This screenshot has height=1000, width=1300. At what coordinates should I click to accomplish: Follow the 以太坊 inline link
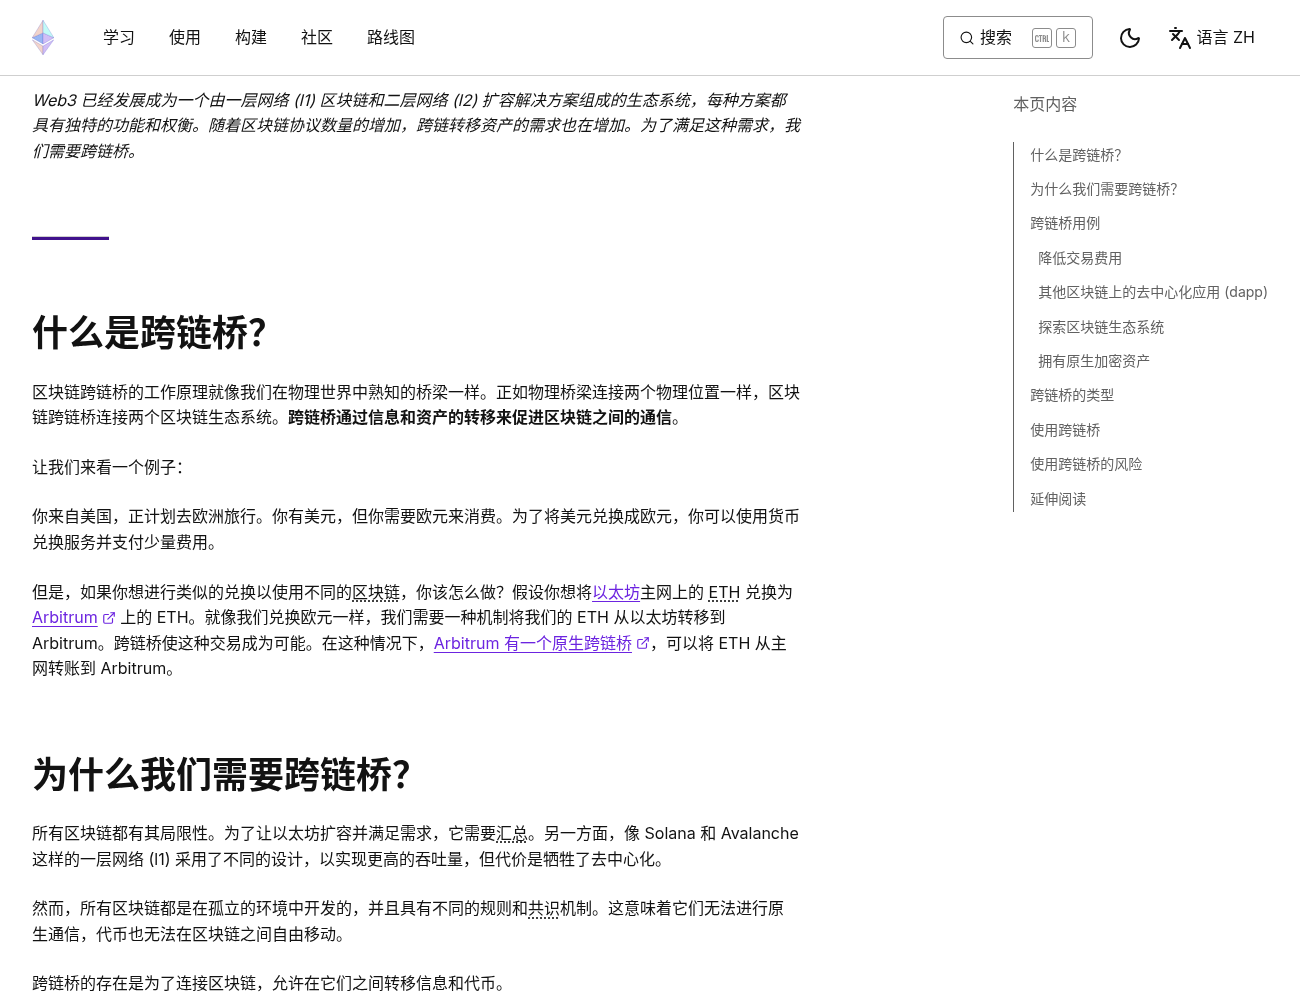616,592
